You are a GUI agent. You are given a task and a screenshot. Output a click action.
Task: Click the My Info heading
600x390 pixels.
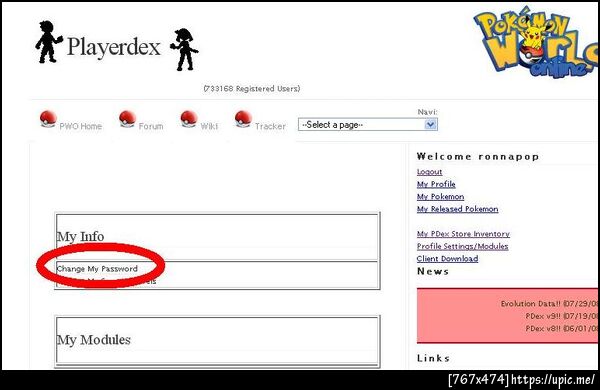coord(80,237)
